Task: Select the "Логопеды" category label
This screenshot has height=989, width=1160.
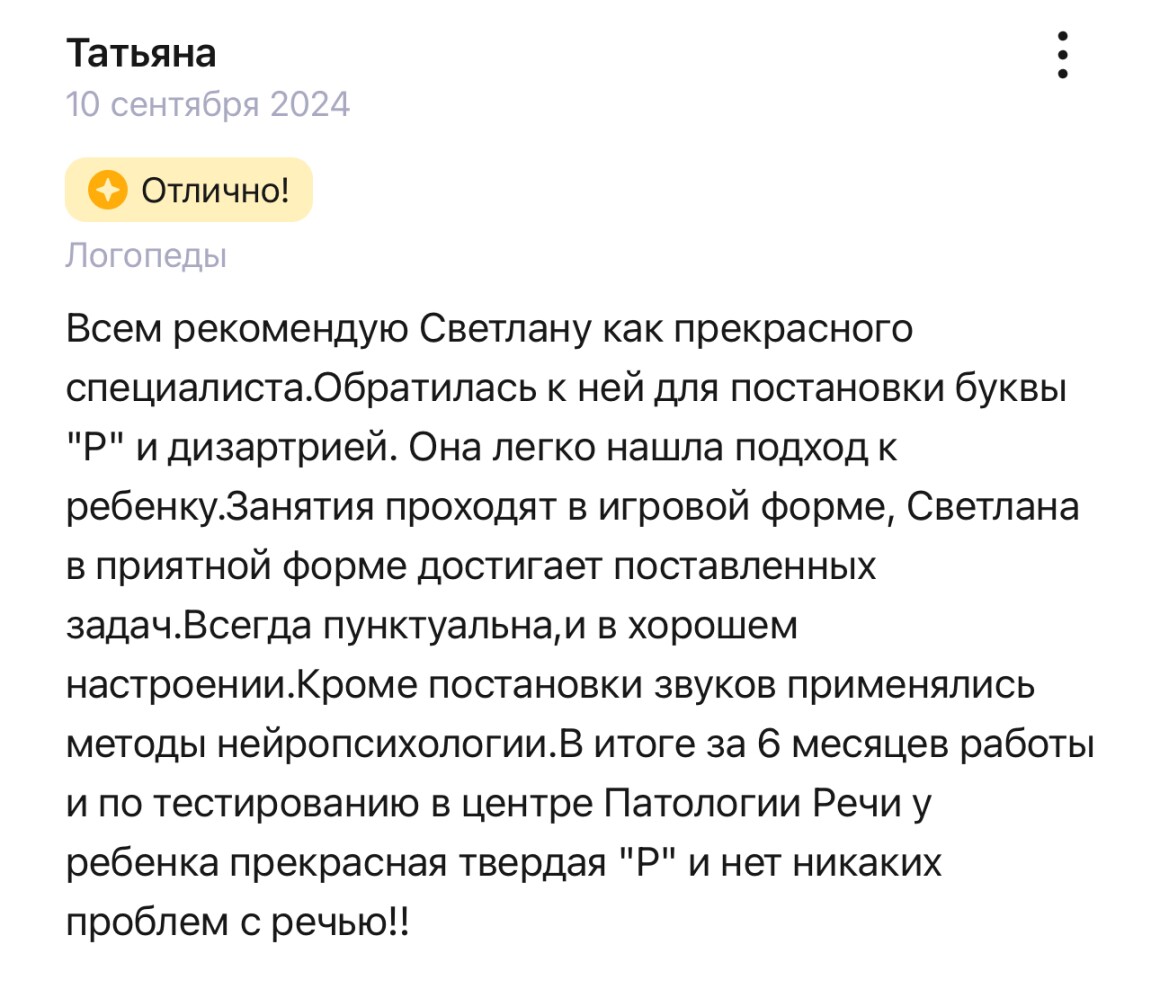Action: pos(146,256)
